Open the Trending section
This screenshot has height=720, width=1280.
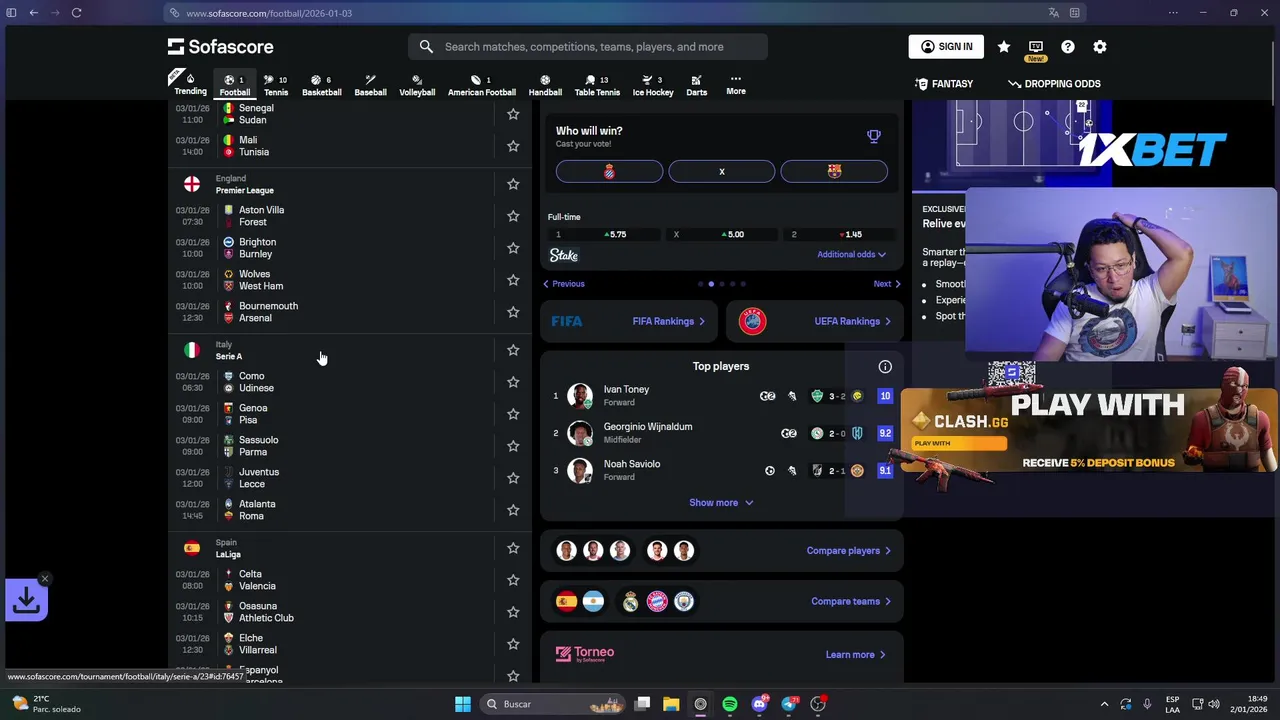pos(190,85)
